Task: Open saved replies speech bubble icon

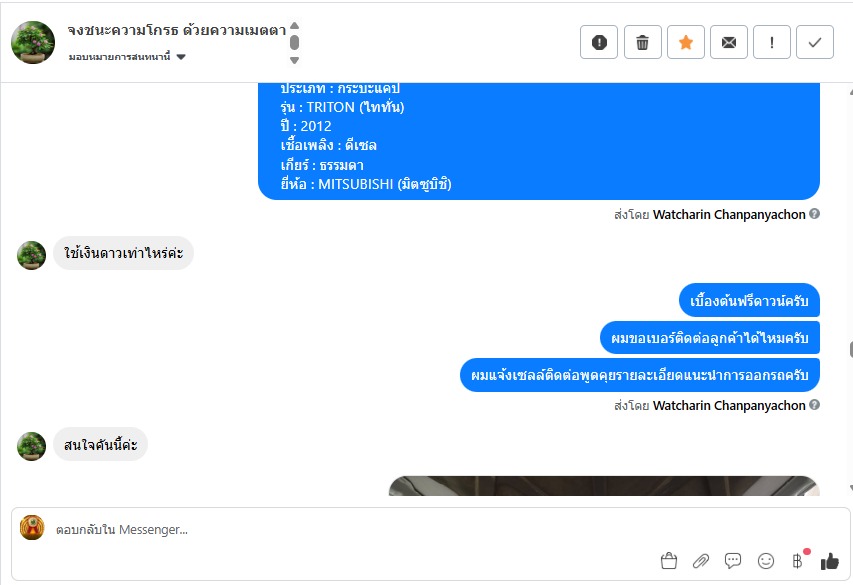Action: (733, 561)
